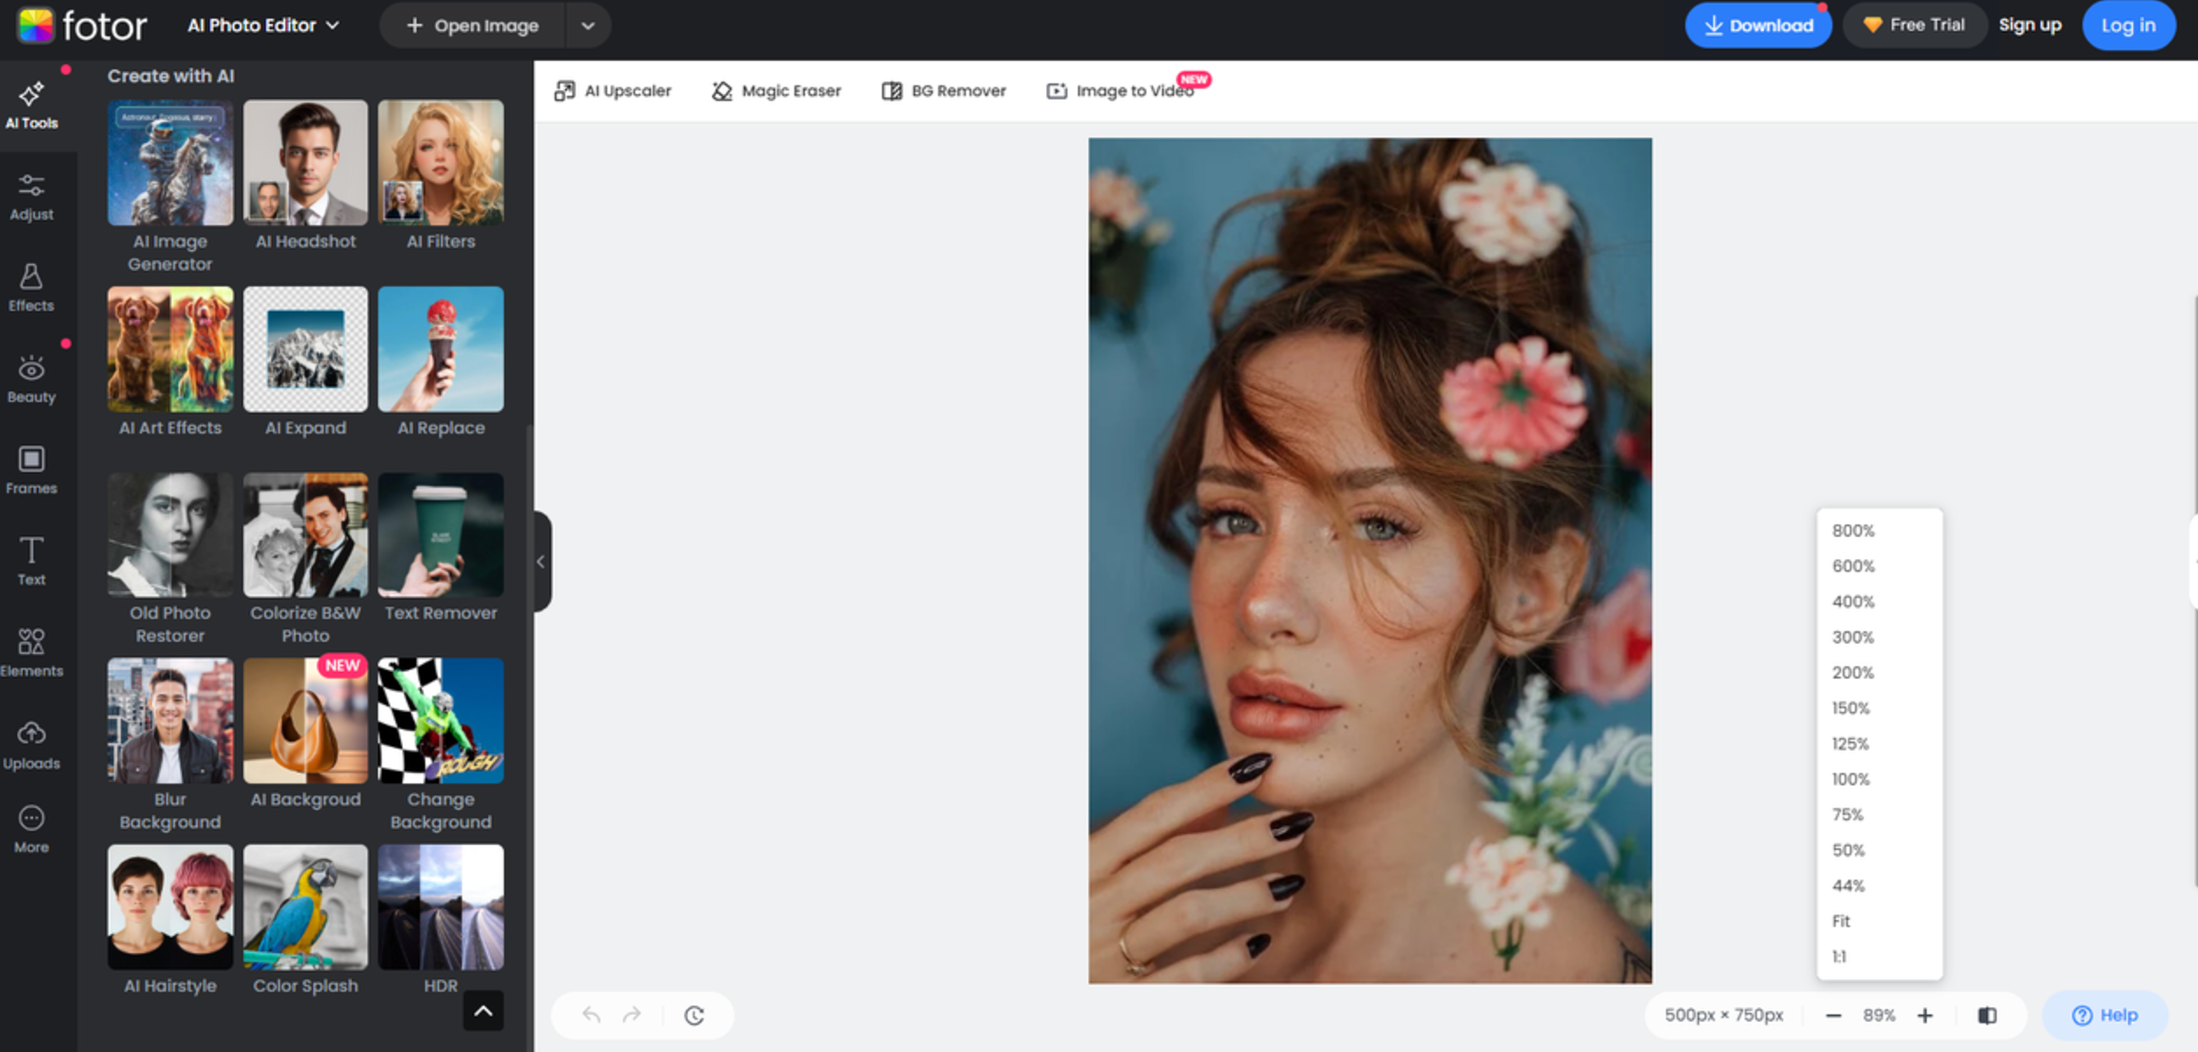Click the portrait photo on canvas
The image size is (2198, 1052).
point(1370,561)
